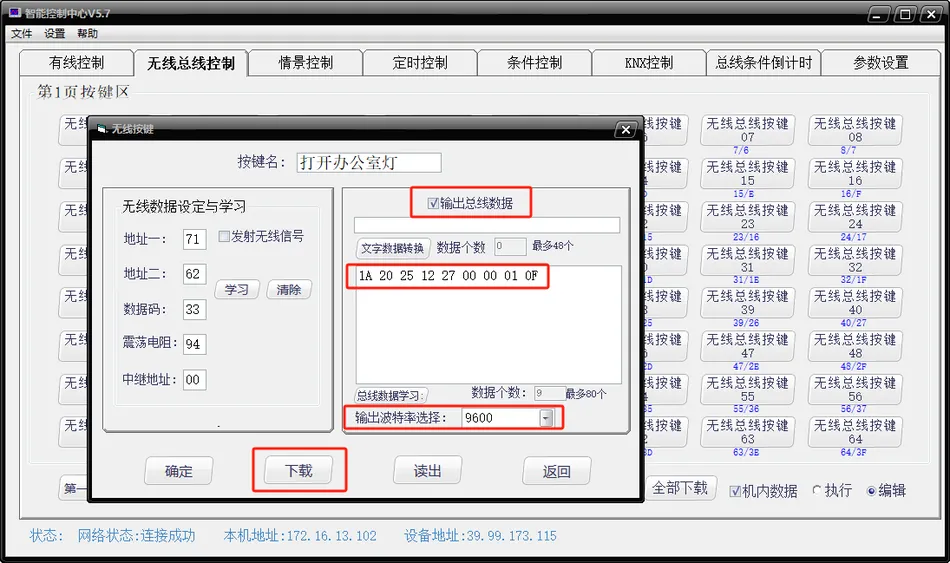Viewport: 950px width, 563px height.
Task: Click the app icon in main title bar
Action: [x=15, y=12]
